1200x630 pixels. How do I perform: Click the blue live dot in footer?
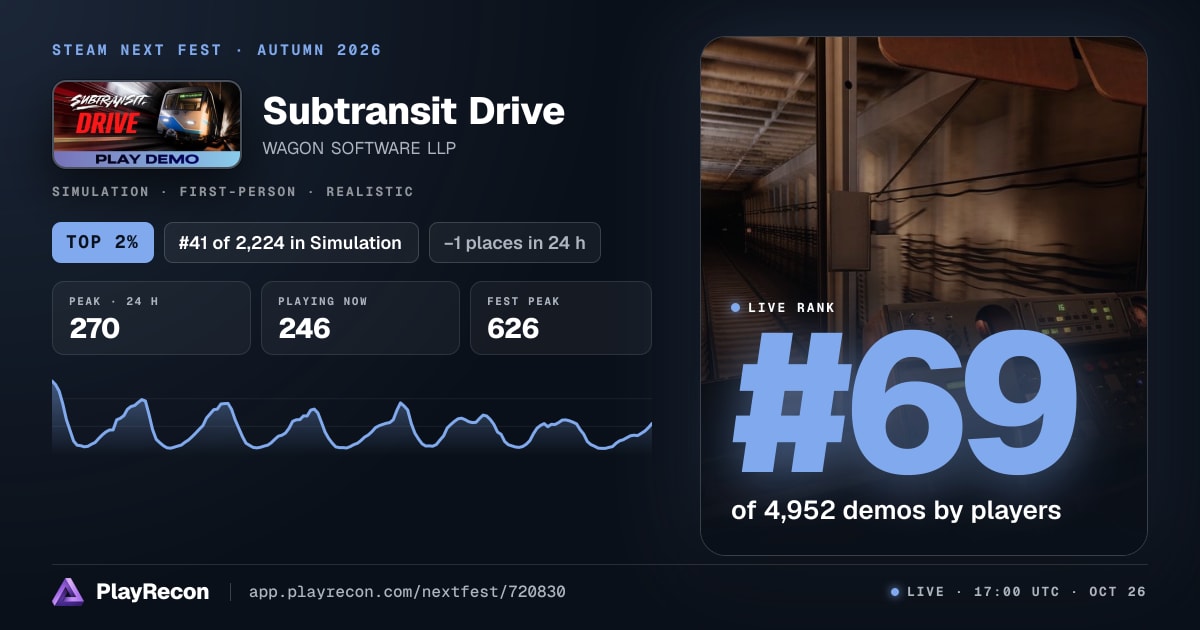point(895,592)
